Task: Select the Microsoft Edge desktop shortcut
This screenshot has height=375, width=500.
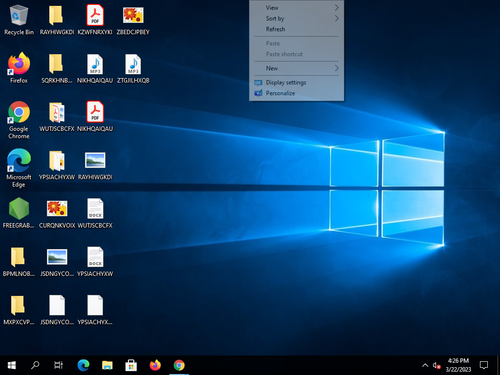Action: 19,168
